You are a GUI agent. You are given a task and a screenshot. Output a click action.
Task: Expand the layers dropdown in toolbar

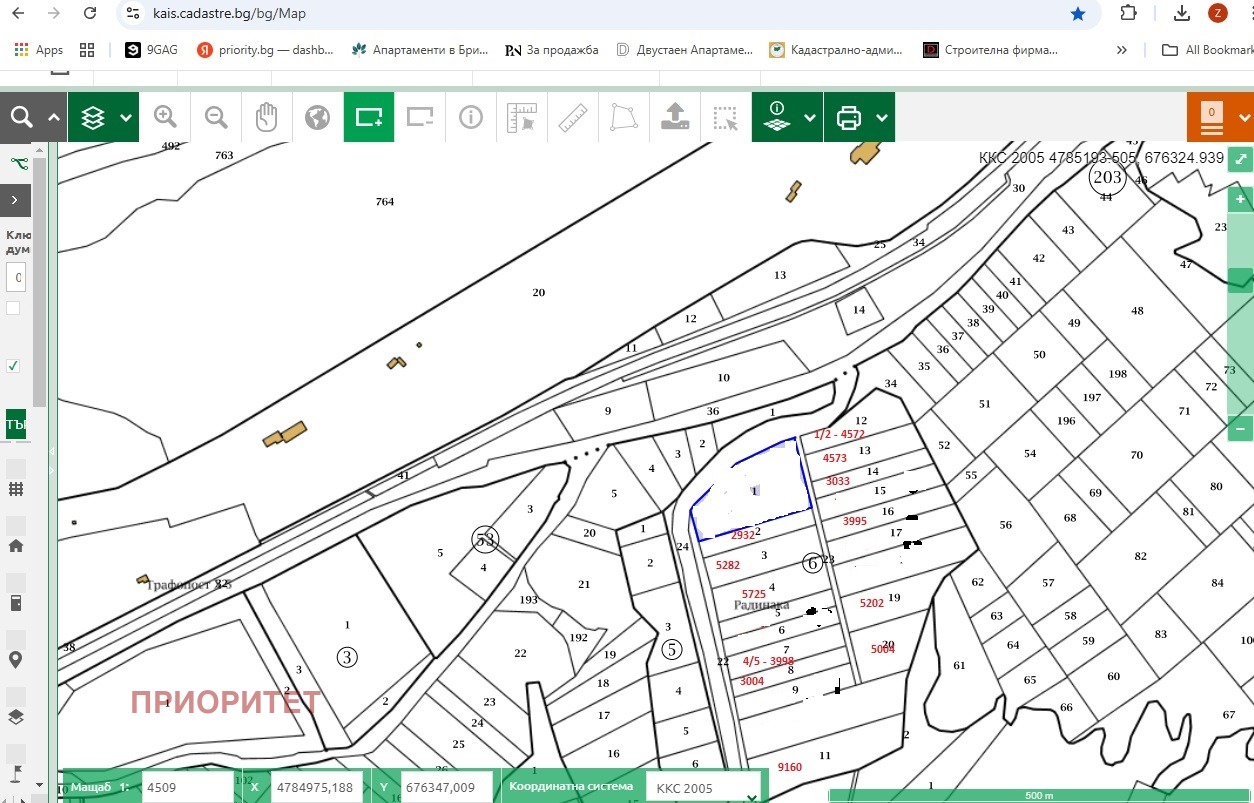coord(125,118)
